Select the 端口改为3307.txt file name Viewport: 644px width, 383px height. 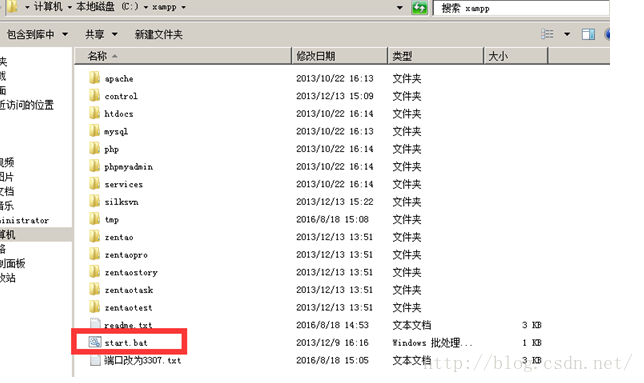[143, 360]
